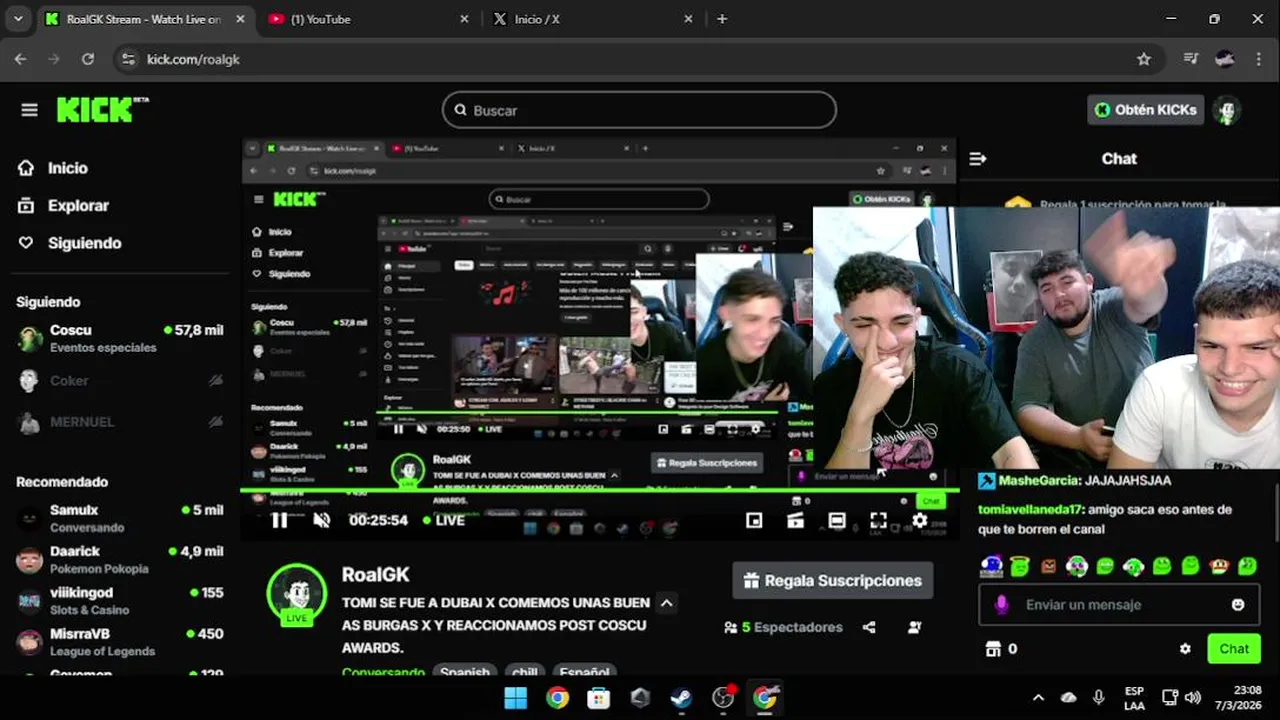
Task: Click tomiavellaneda17 username in chat
Action: click(1030, 509)
